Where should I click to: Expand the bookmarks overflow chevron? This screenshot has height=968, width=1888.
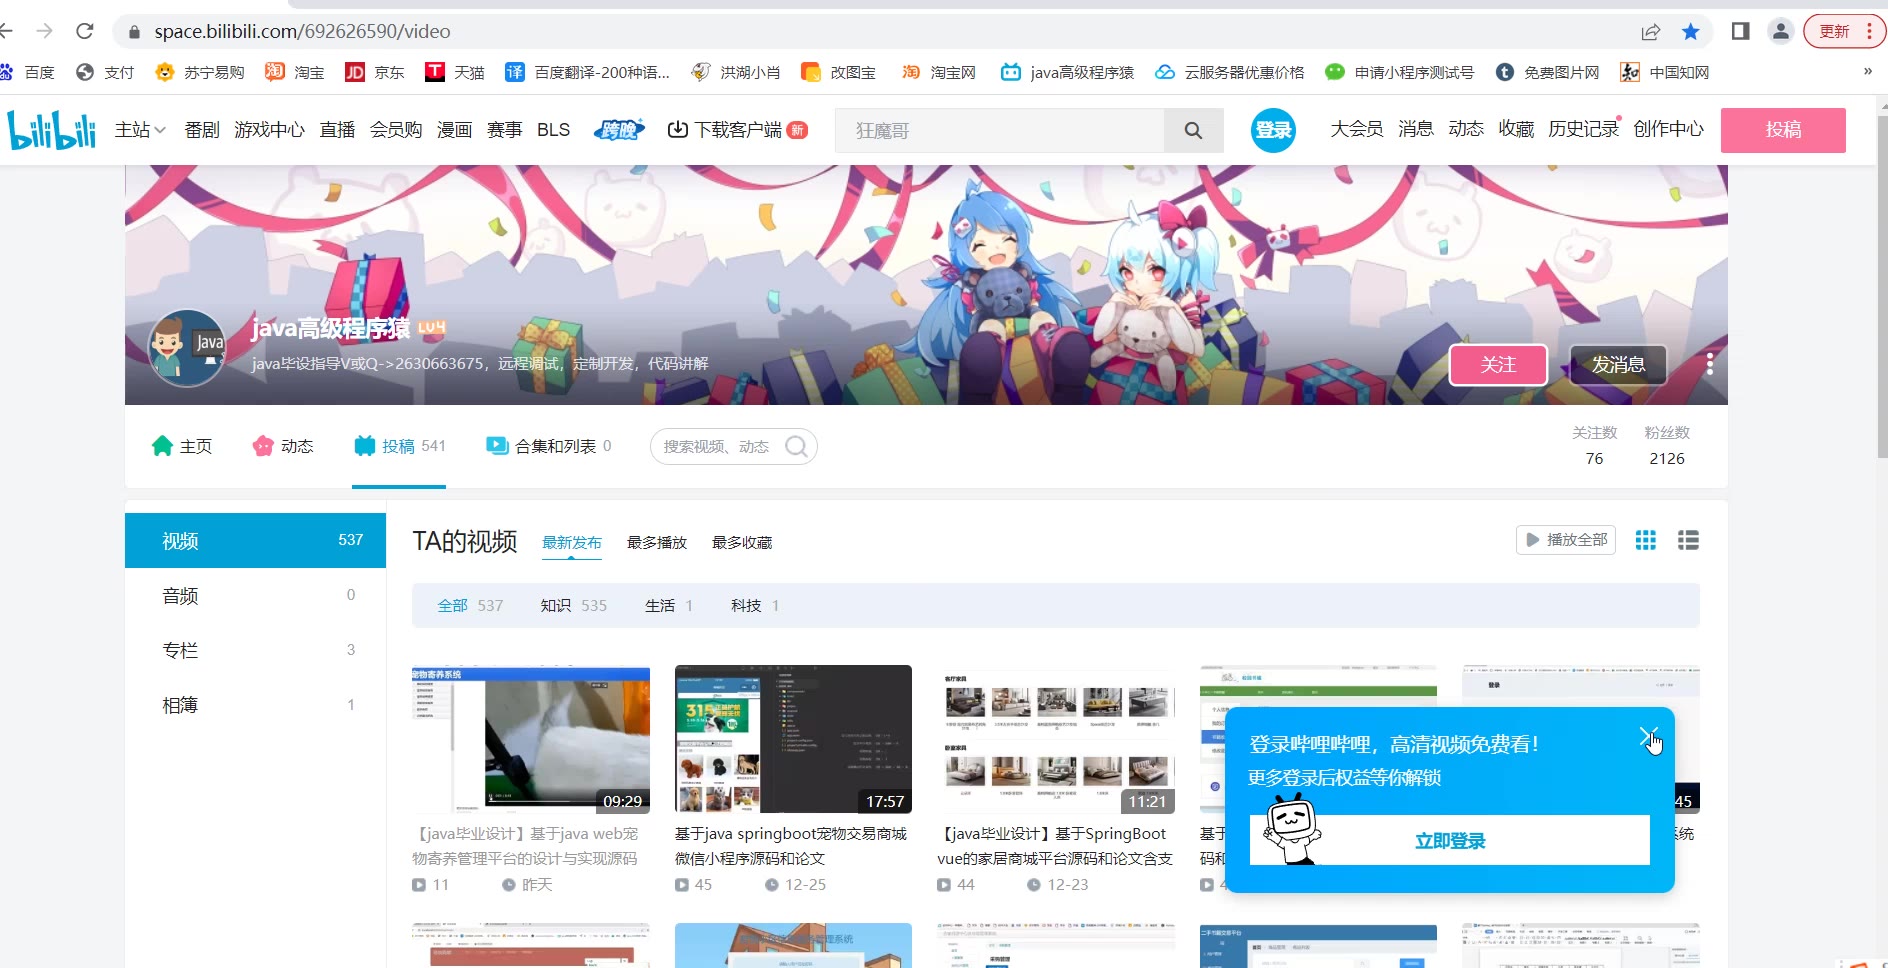[x=1867, y=72]
